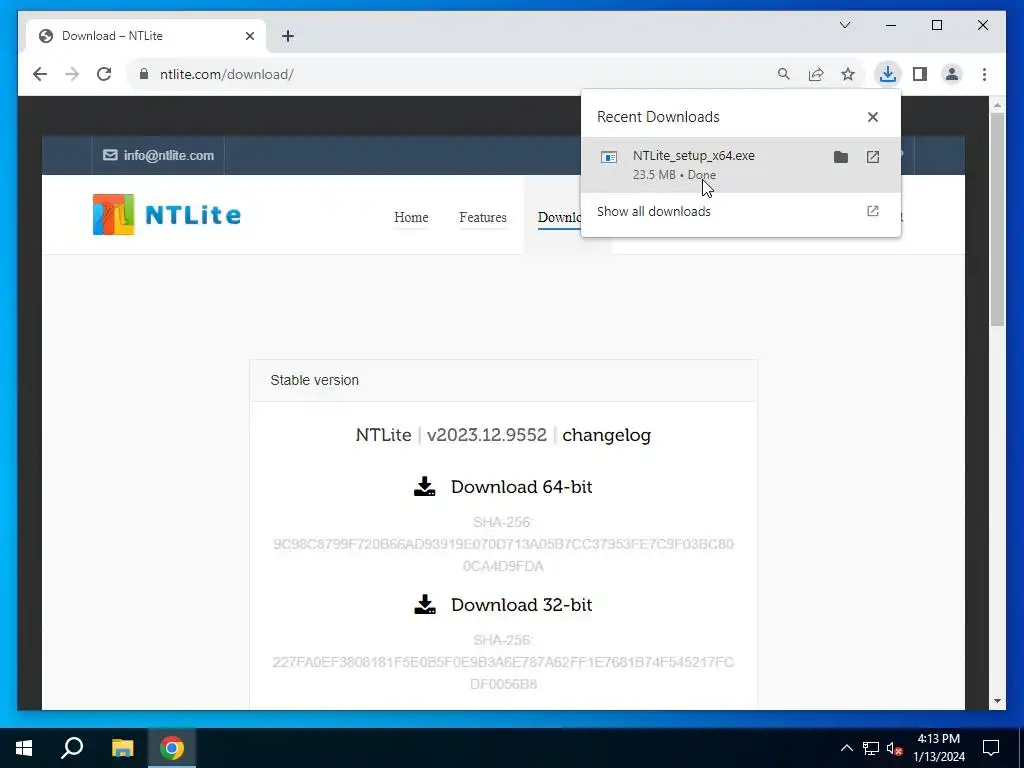Email info@ntlite.com link

click(159, 155)
